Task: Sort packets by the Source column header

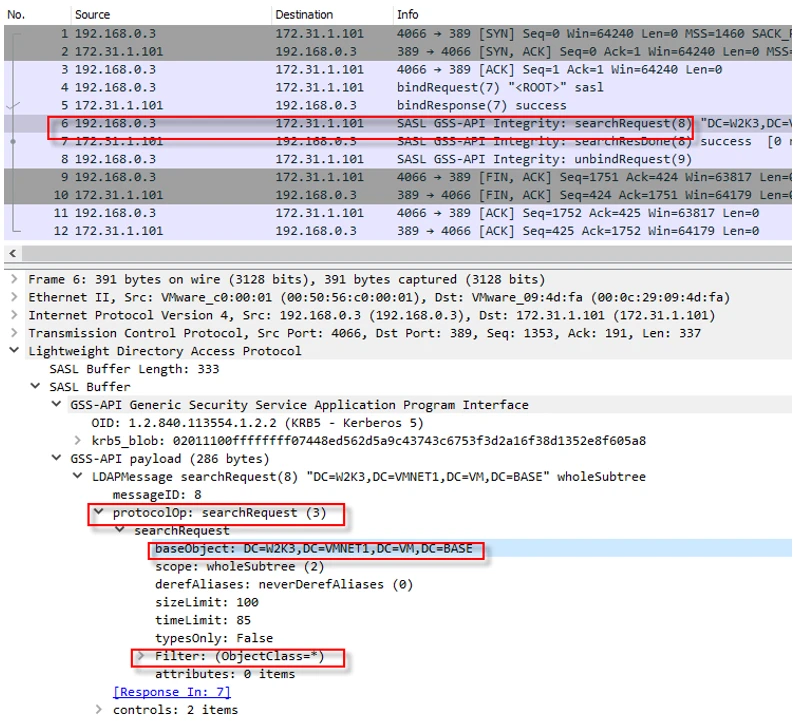Action: [95, 15]
